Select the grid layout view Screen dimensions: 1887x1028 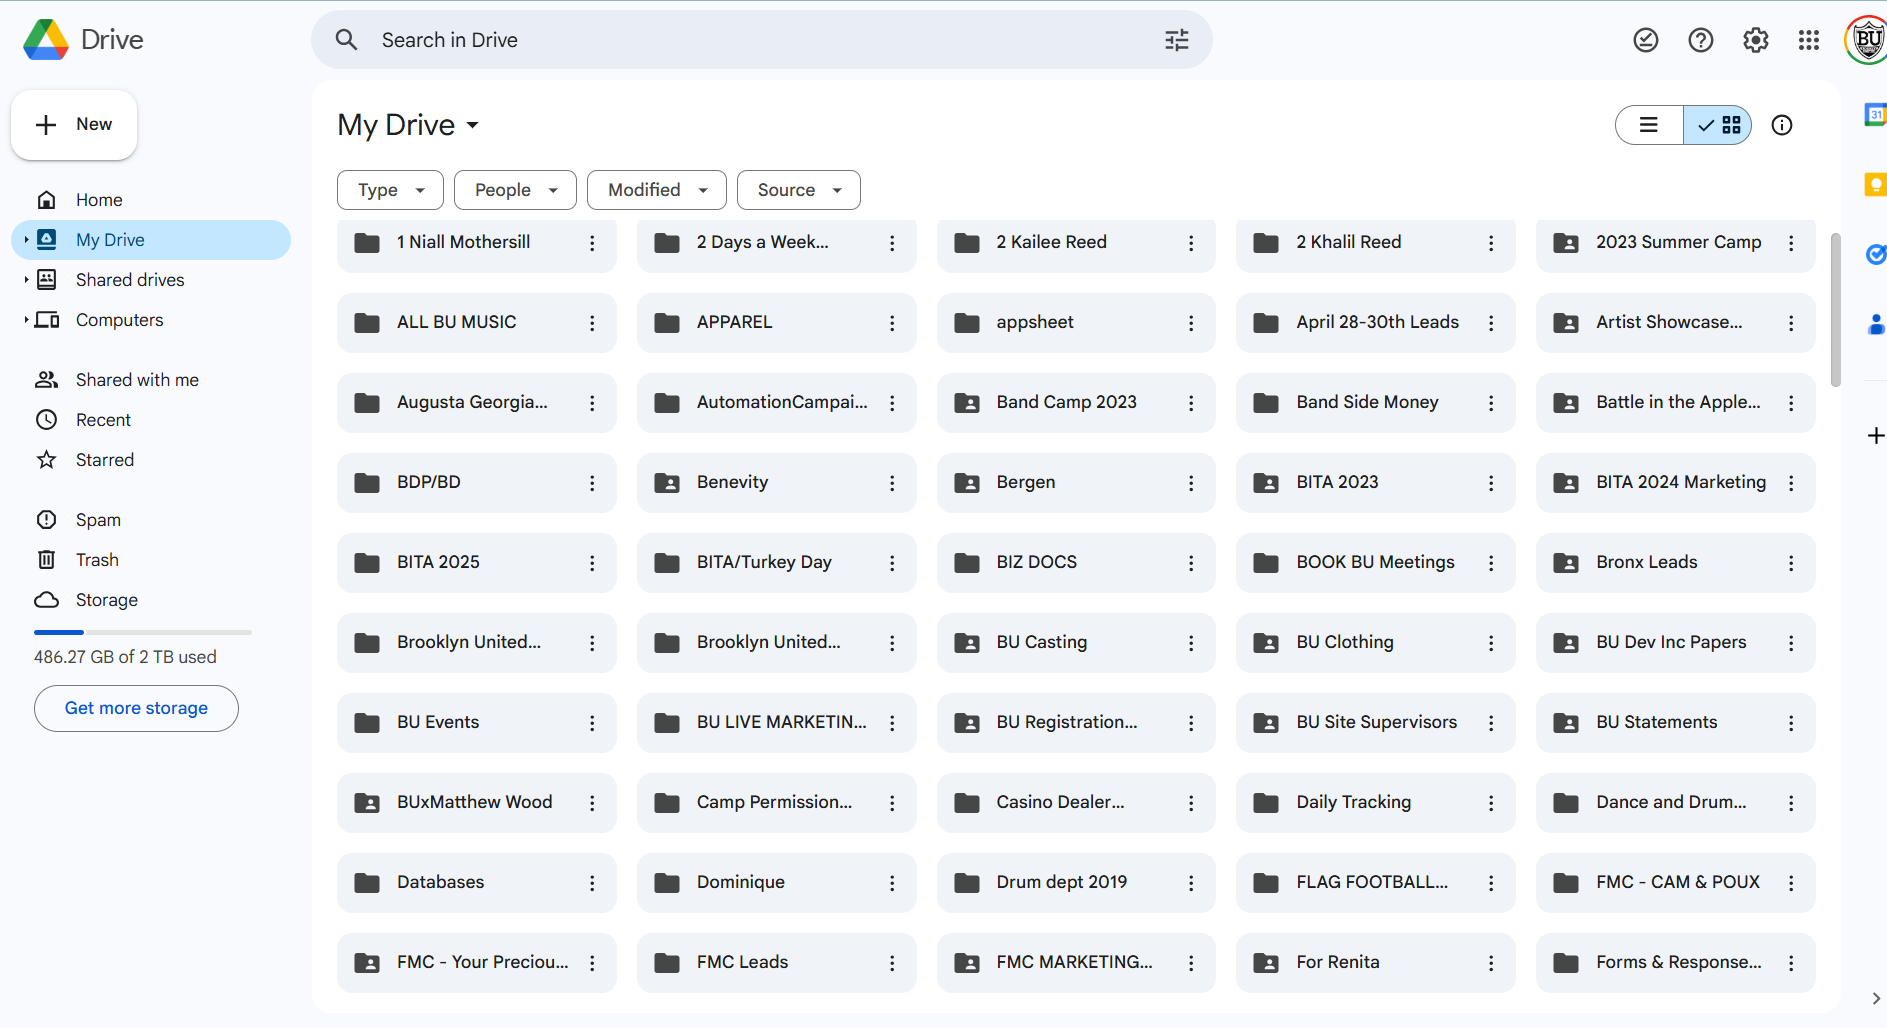click(1719, 125)
